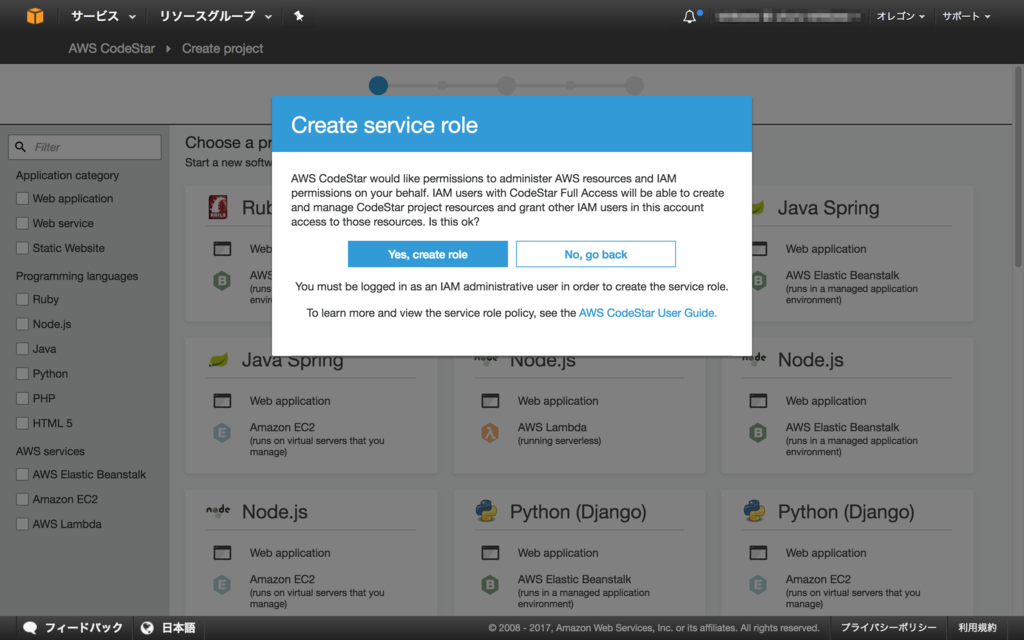
Task: Check the AWS Elastic Beanstalk services checkbox
Action: point(22,474)
